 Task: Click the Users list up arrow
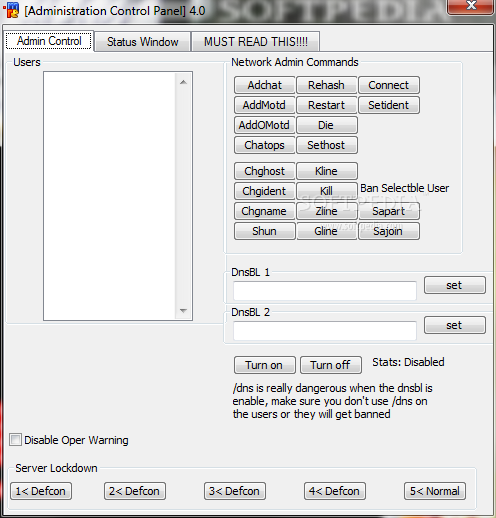[183, 82]
